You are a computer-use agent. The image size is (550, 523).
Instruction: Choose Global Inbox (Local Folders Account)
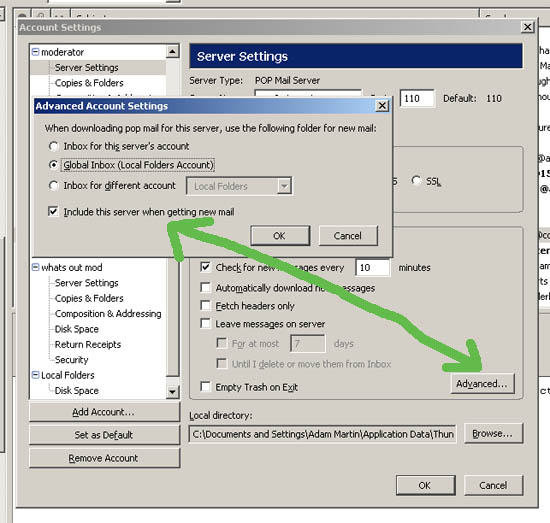coord(54,165)
